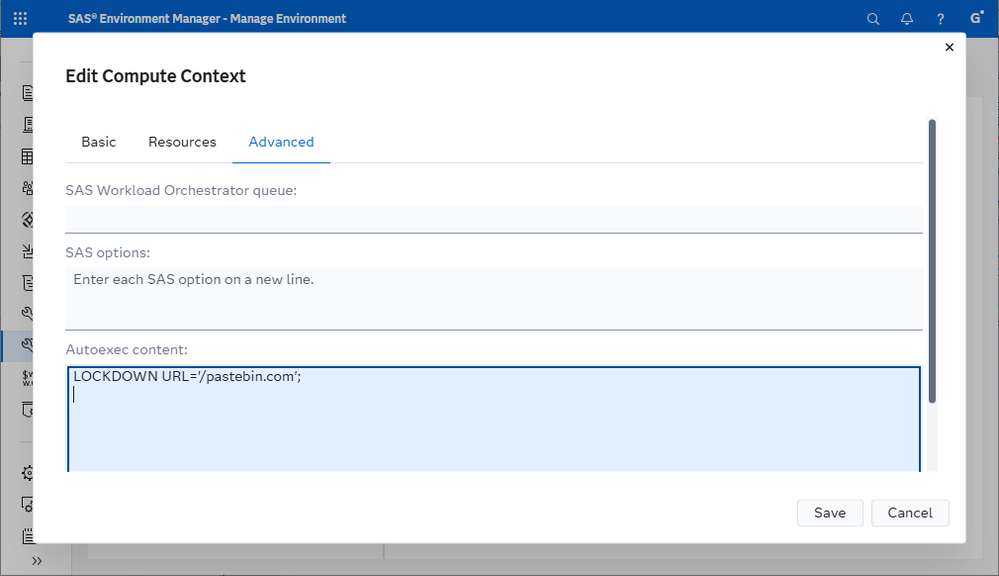Open the applications grid menu

point(20,18)
